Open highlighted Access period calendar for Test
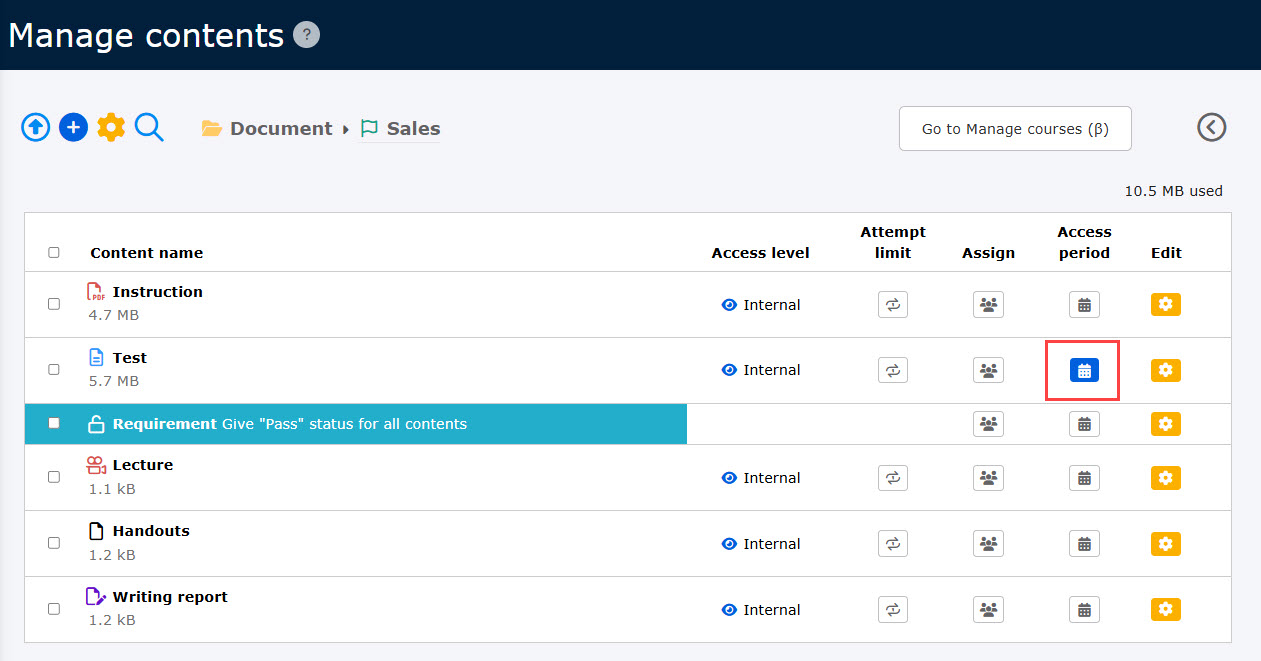1261x661 pixels. click(1084, 370)
